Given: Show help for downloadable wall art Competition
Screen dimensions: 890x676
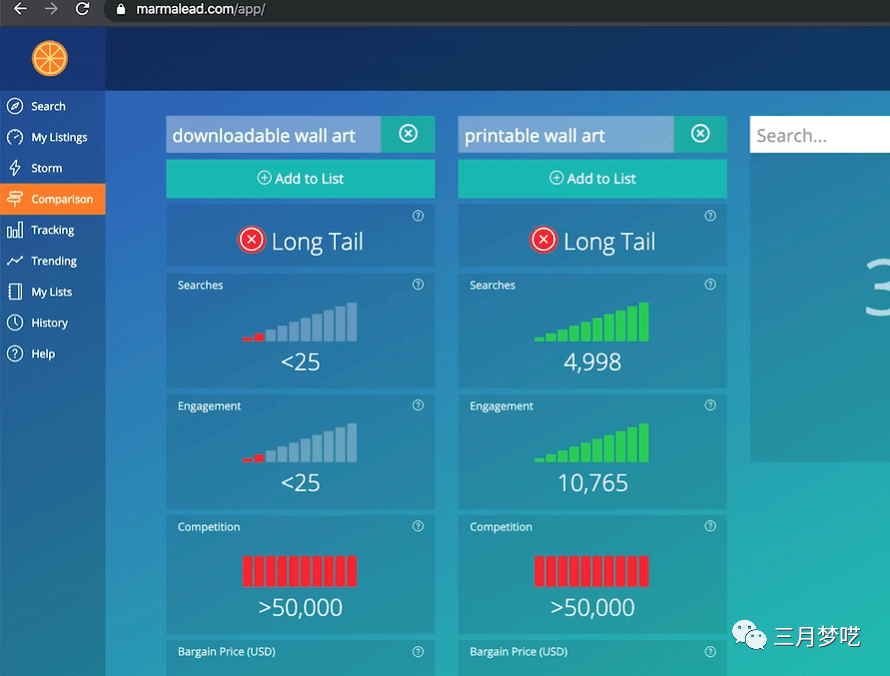Looking at the screenshot, I should pyautogui.click(x=418, y=526).
